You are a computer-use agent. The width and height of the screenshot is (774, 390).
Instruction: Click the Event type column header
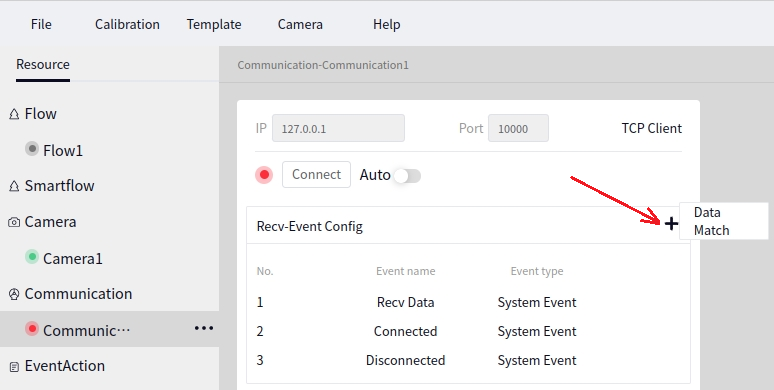pos(537,271)
